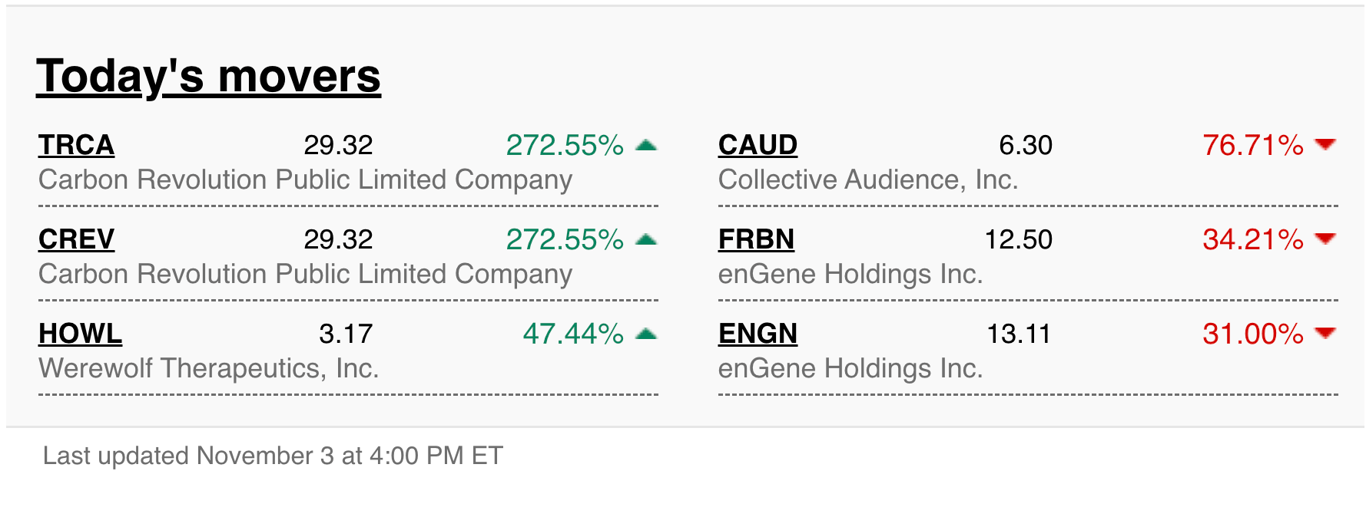Open the ENGN ticker link
The height and width of the screenshot is (517, 1366).
pos(758,334)
